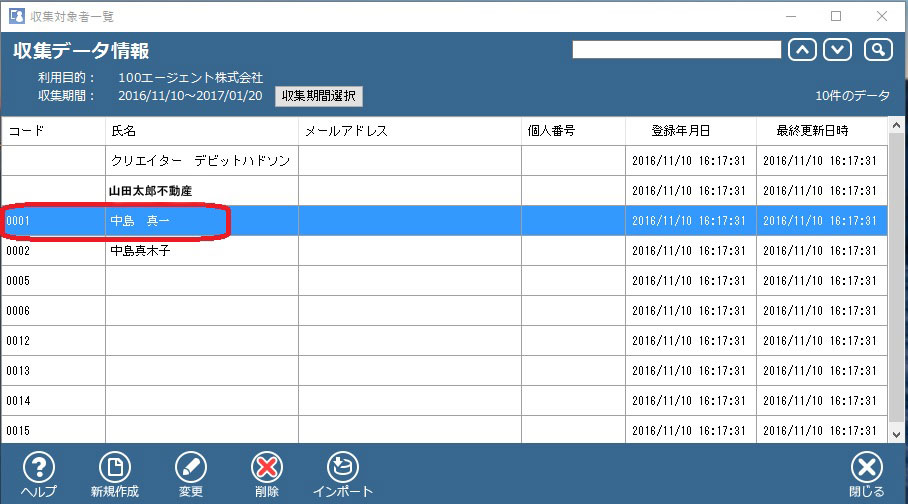Screen dimensions: 908x504
Task: Jump to next search result arrow
Action: 838,50
